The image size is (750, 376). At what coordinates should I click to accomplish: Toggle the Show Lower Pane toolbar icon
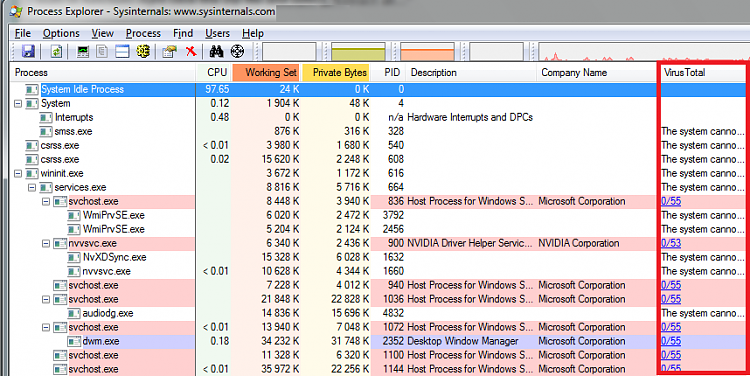pyautogui.click(x=122, y=51)
